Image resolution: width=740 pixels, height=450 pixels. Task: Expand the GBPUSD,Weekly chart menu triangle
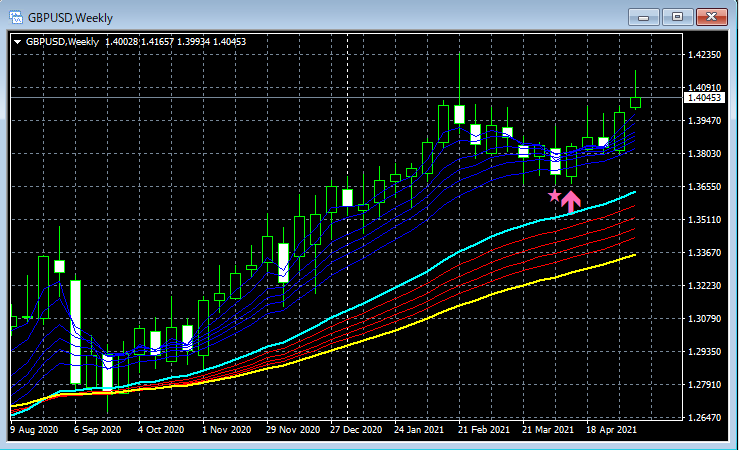pos(17,42)
